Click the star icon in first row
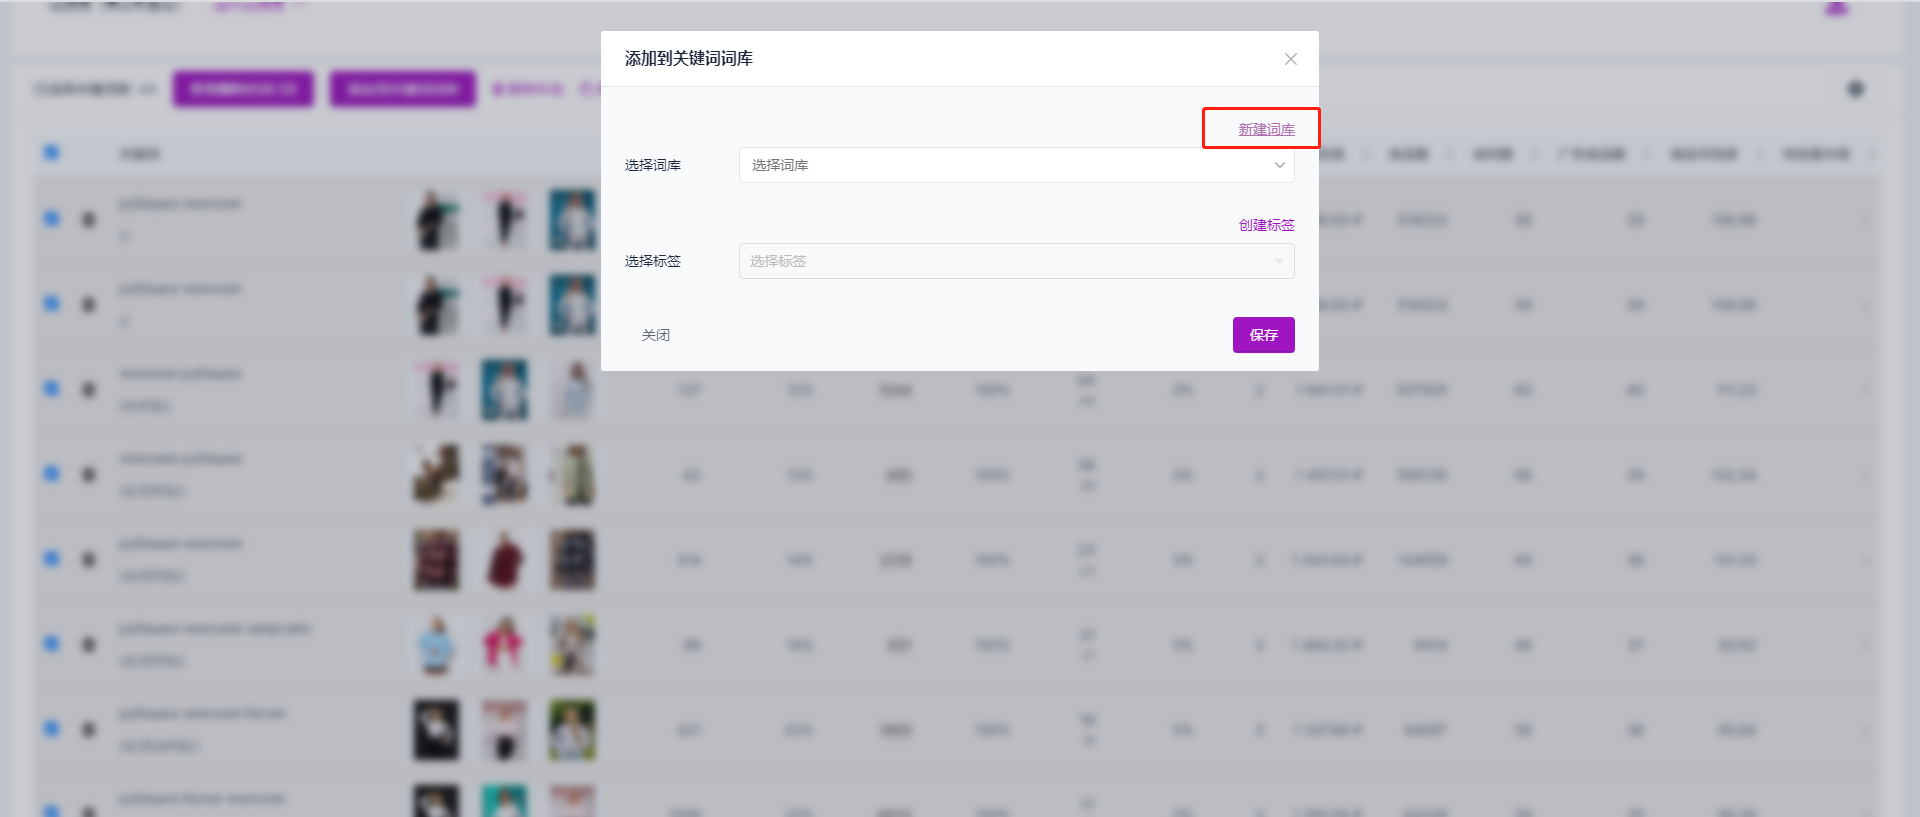This screenshot has height=817, width=1920. [89, 219]
